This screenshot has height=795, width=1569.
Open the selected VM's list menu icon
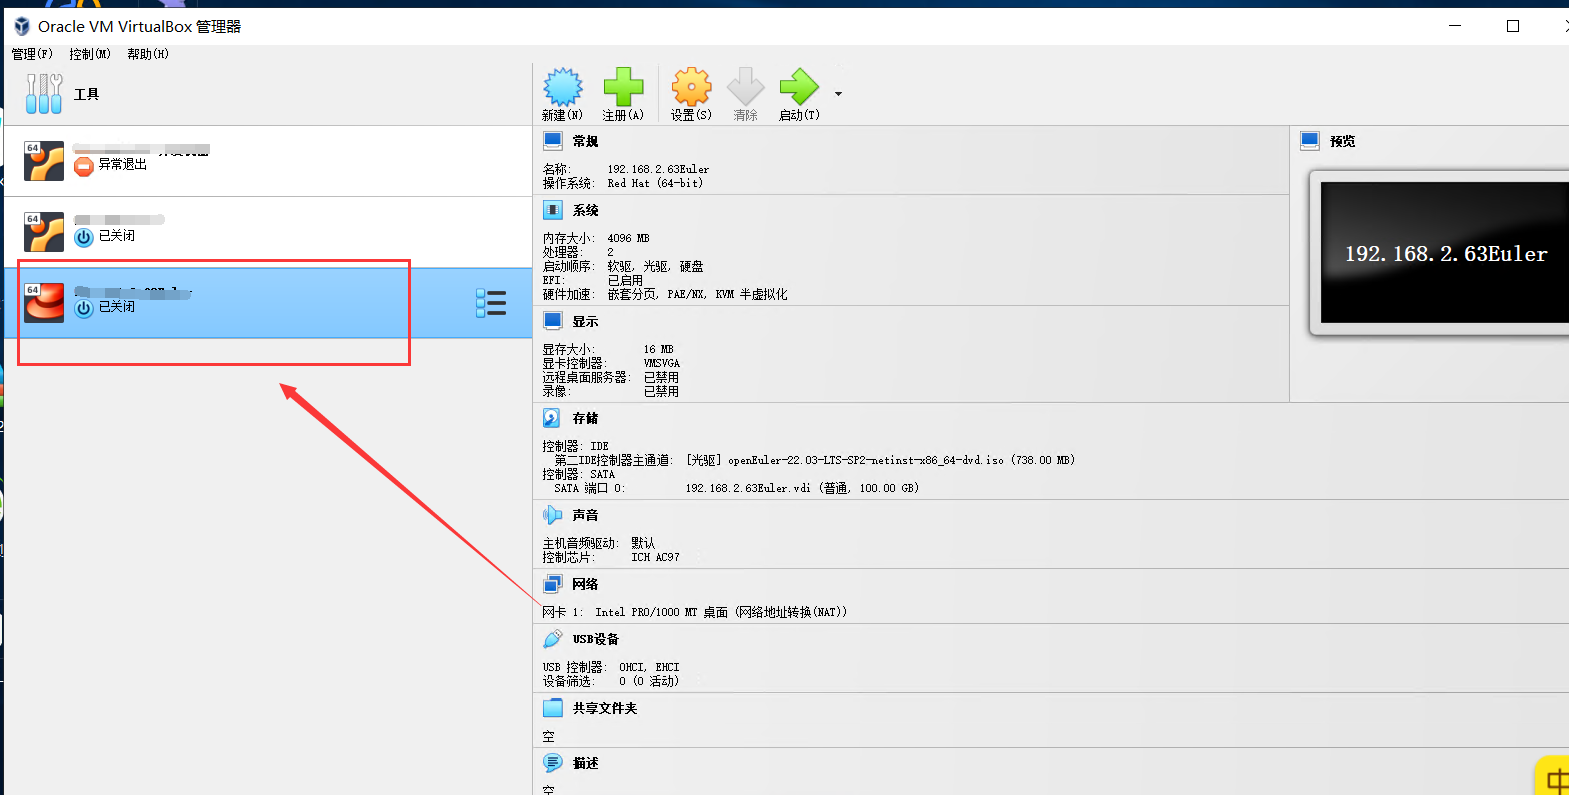click(491, 303)
